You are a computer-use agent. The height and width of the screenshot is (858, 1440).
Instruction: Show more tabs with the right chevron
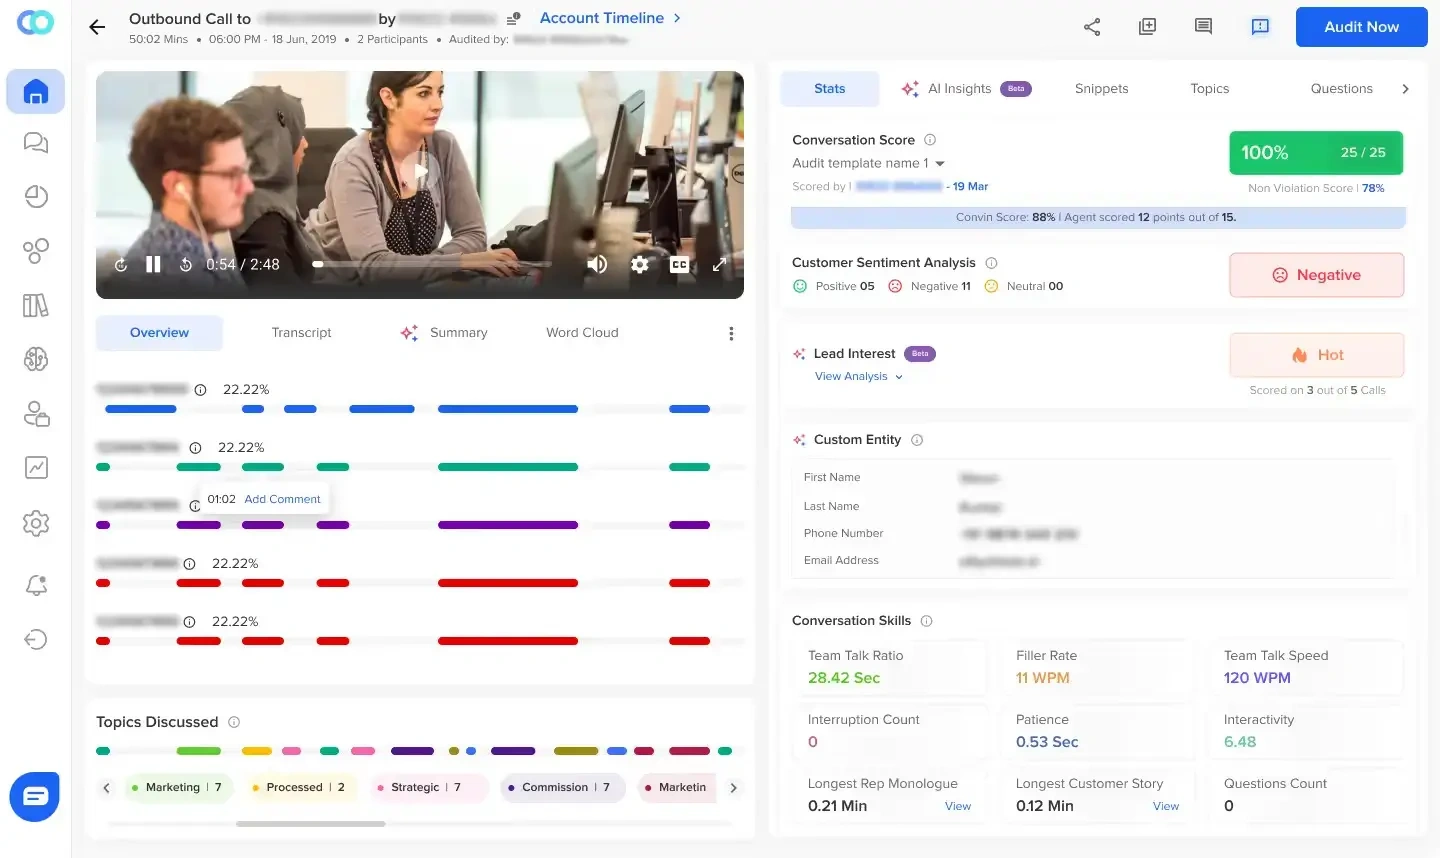1405,89
